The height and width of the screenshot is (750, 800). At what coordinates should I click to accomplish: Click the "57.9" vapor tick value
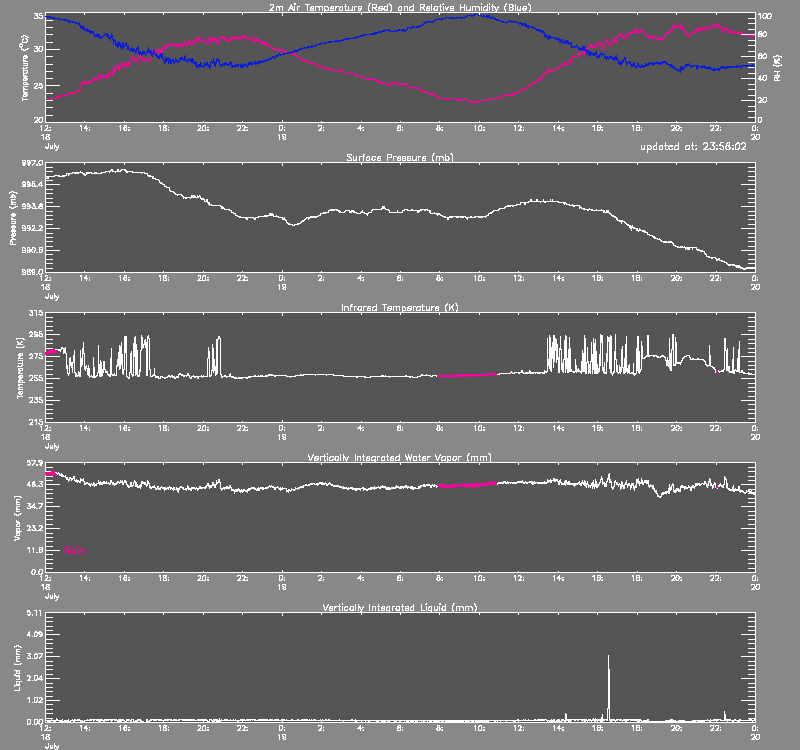tap(35, 463)
